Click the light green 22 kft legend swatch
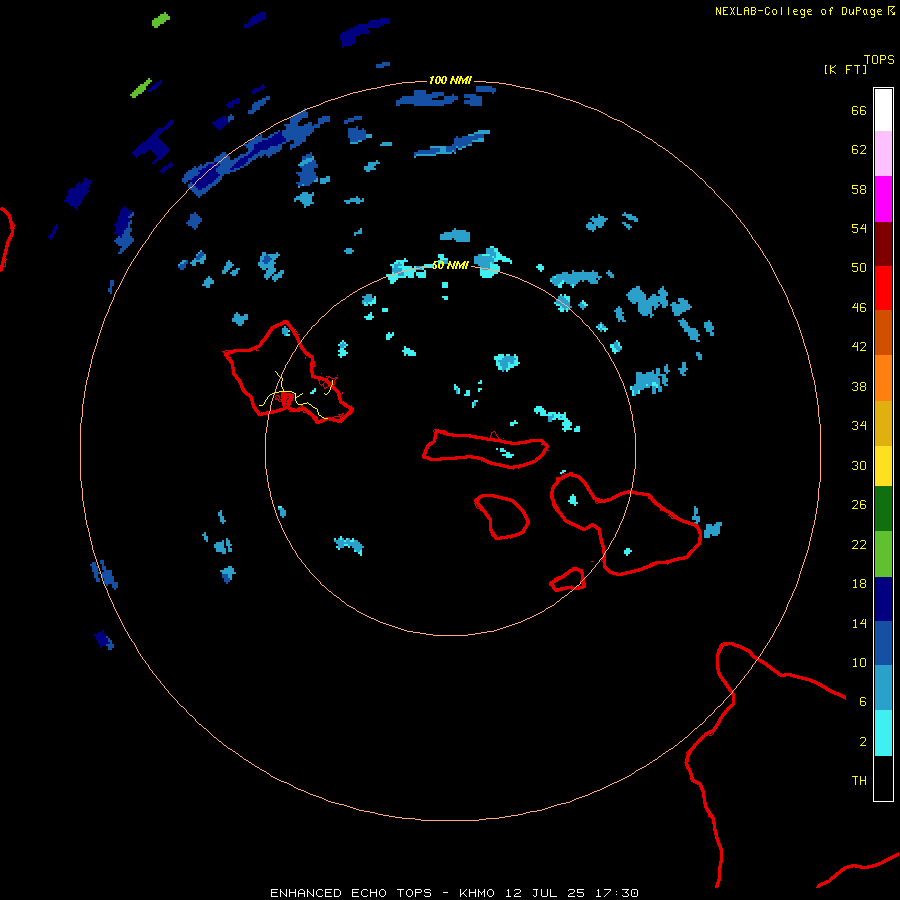 pyautogui.click(x=883, y=554)
